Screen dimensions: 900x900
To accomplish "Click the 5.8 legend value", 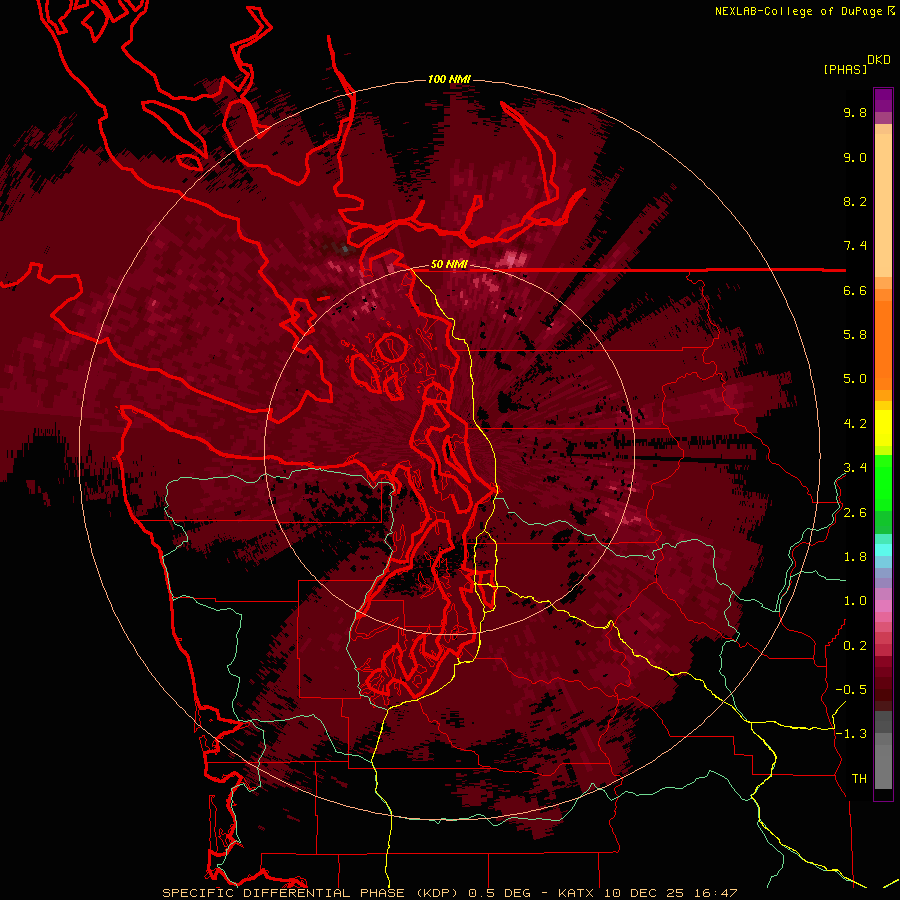I will pos(855,335).
